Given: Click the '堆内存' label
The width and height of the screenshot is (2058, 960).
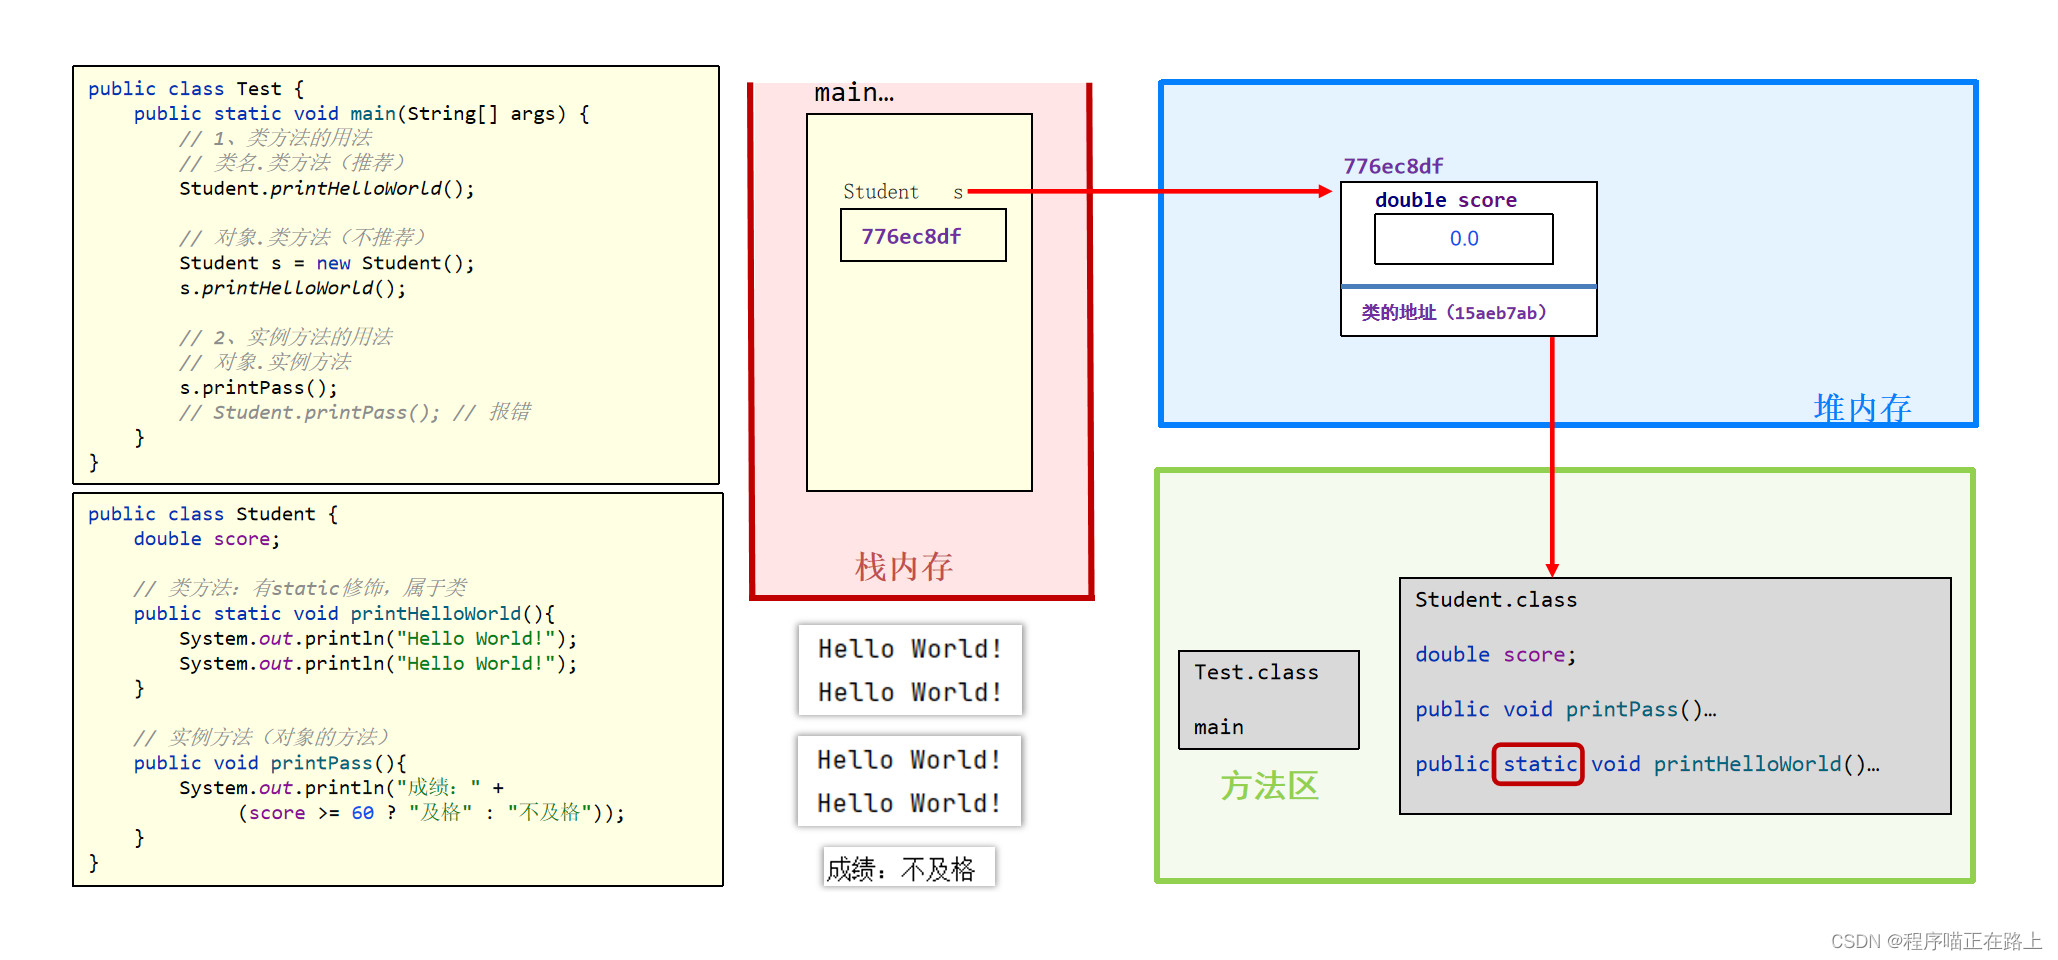Looking at the screenshot, I should 1863,408.
